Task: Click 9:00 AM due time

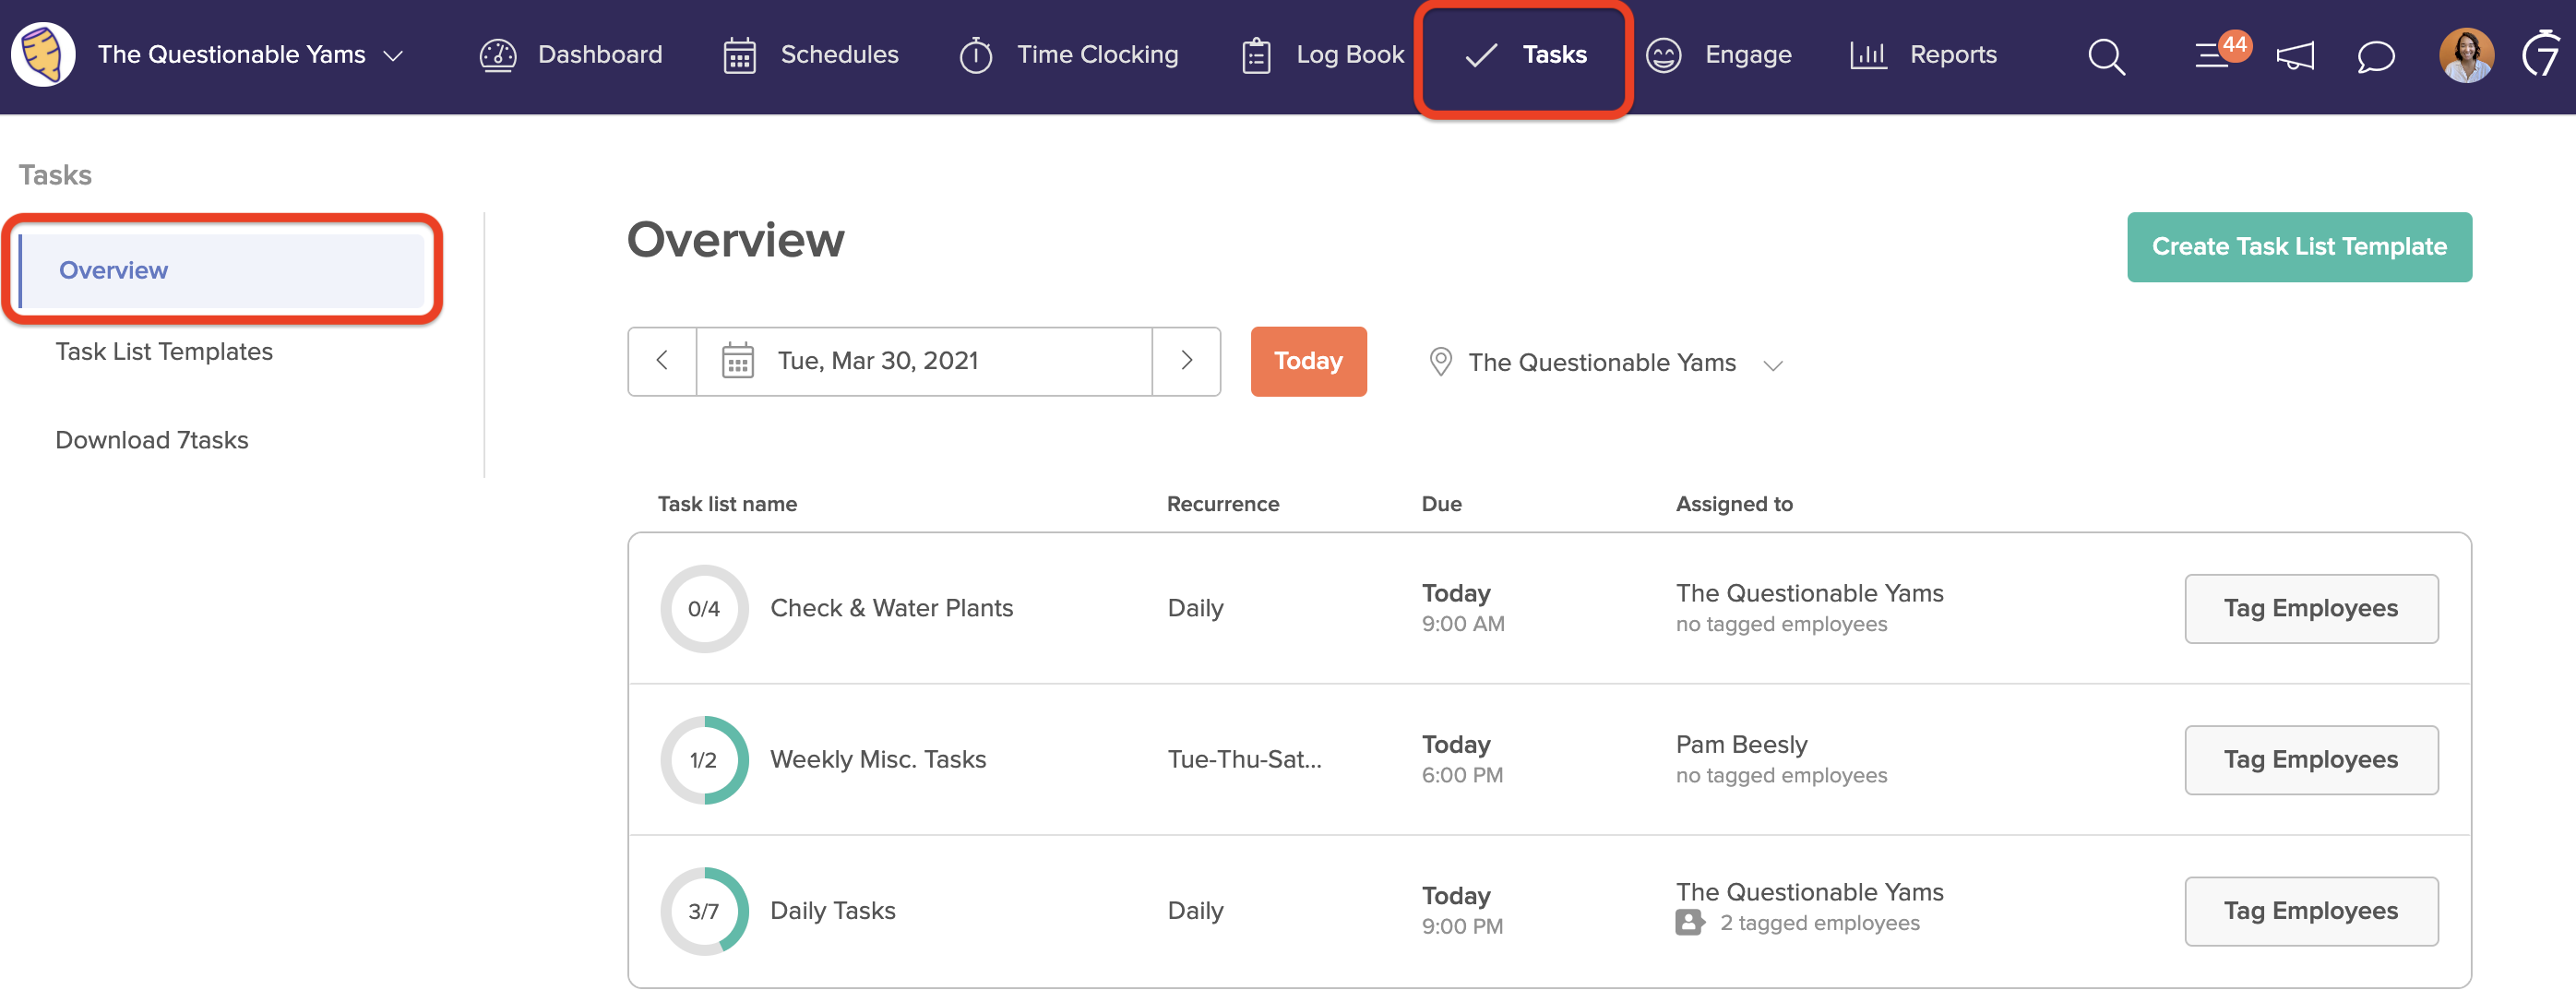Action: 1463,624
